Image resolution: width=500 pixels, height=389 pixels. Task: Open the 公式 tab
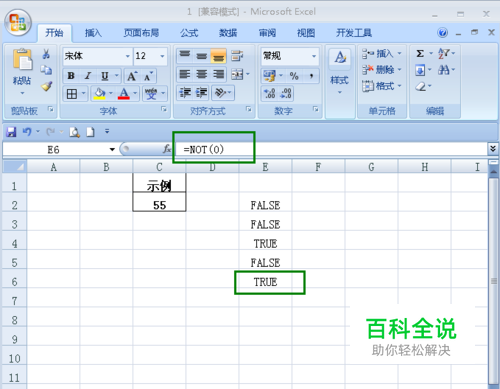point(189,33)
